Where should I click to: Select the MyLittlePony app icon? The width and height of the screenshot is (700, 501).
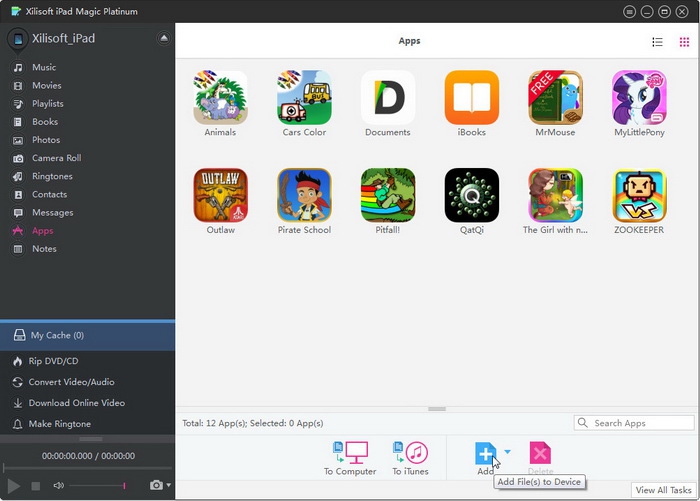[639, 97]
